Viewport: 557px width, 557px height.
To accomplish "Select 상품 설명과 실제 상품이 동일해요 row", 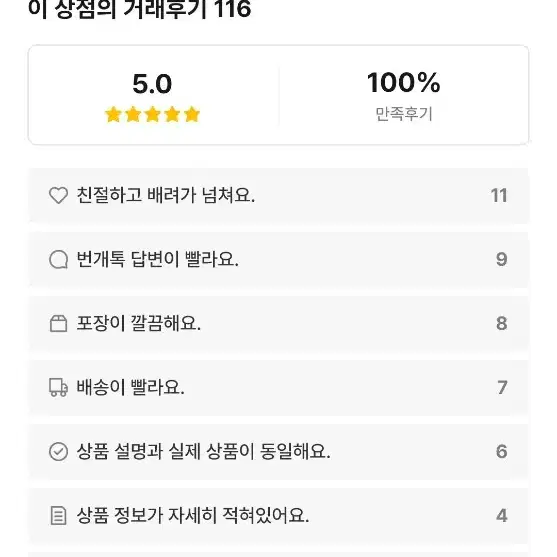I will click(x=278, y=451).
